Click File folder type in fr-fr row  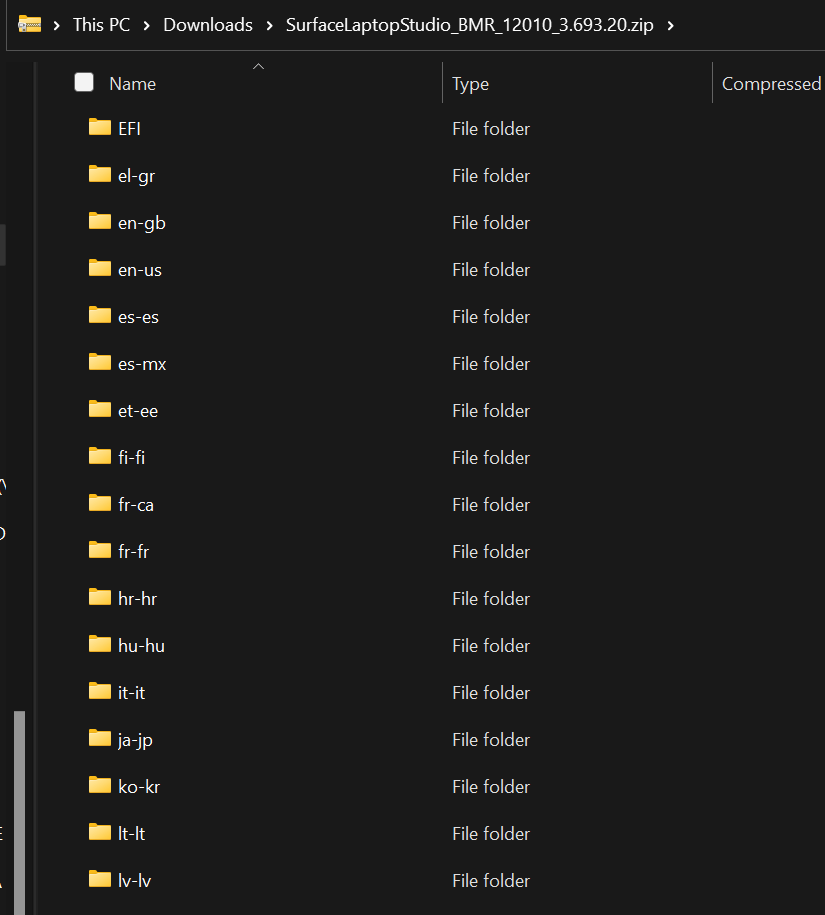[491, 551]
